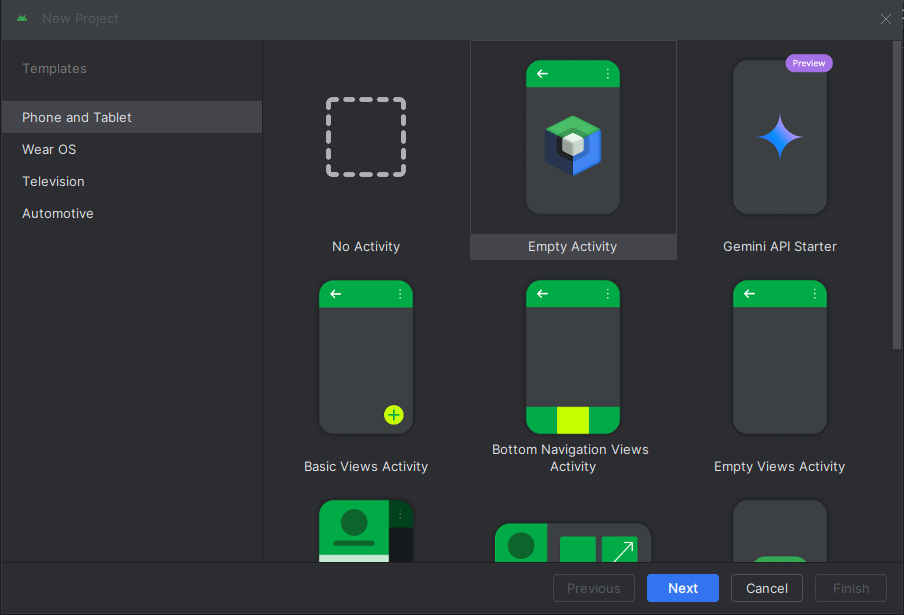The width and height of the screenshot is (904, 615).
Task: Pick the Gemini API Starter sparkle icon
Action: (x=779, y=137)
